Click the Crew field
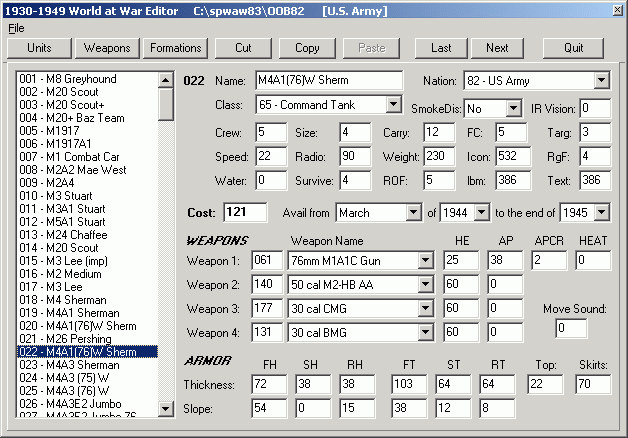Image resolution: width=628 pixels, height=438 pixels. tap(271, 133)
